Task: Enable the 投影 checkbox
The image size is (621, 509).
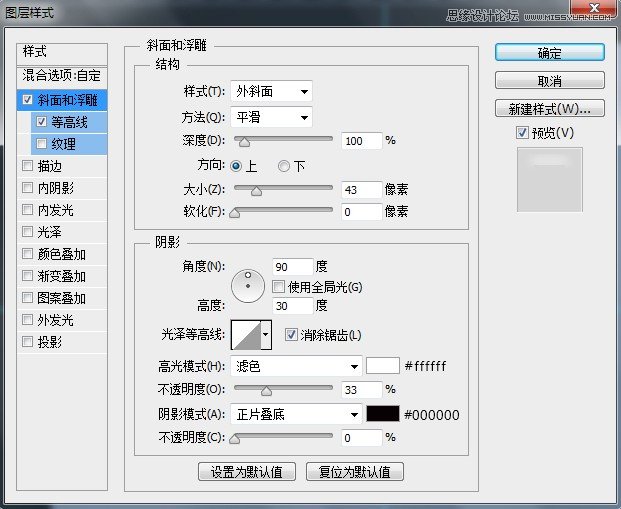Action: (27, 341)
